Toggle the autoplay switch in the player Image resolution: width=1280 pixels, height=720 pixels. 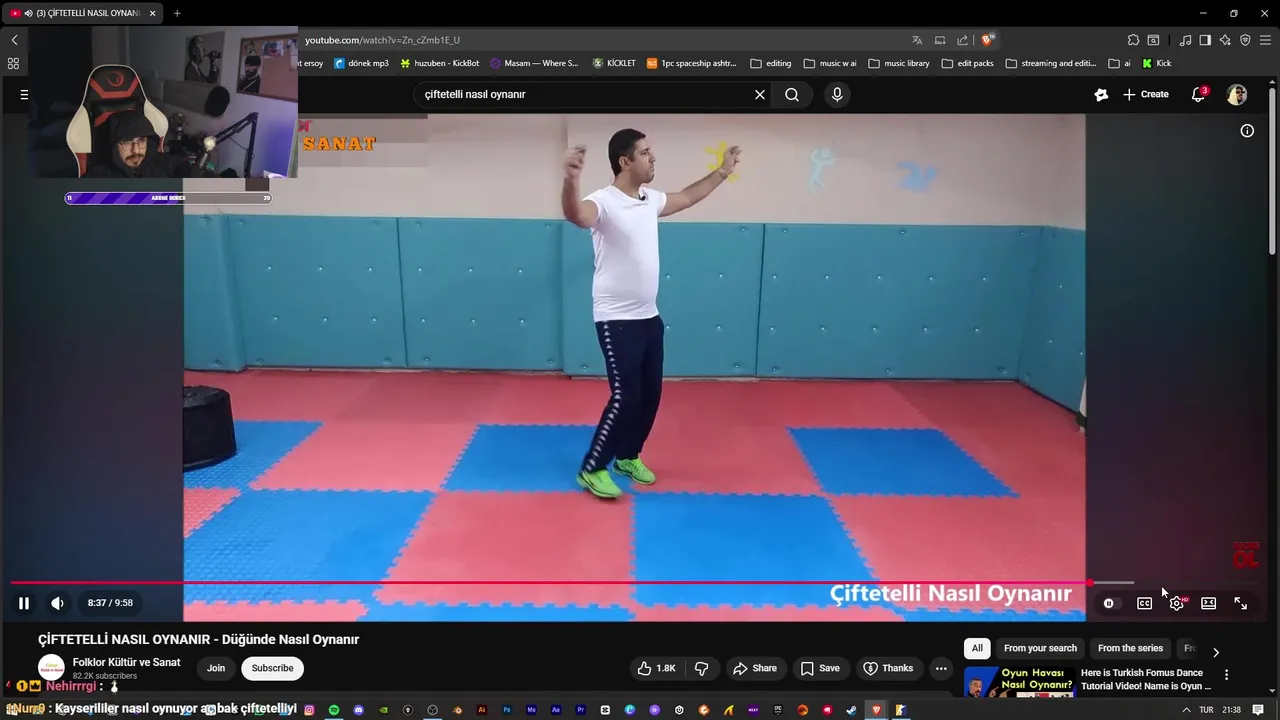[x=1109, y=603]
